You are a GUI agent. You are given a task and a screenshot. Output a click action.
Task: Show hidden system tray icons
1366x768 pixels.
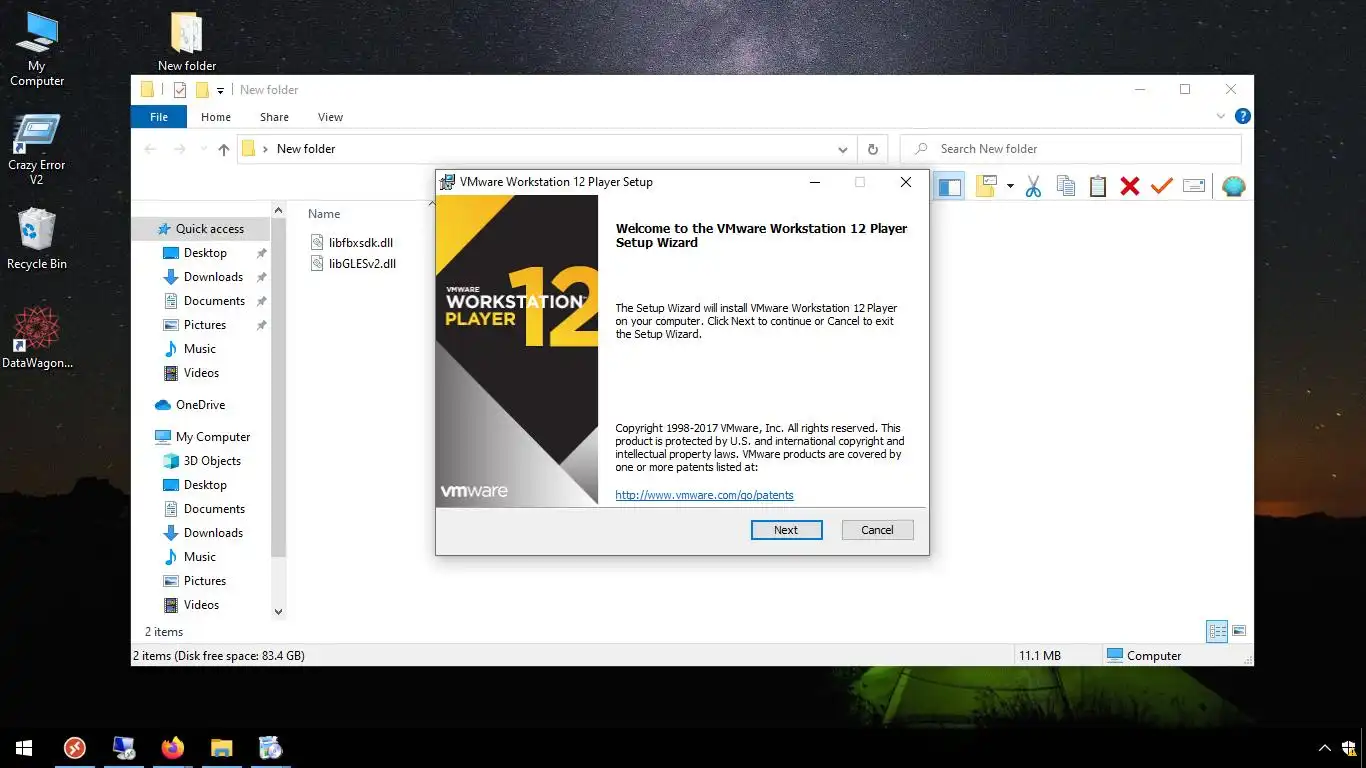pyautogui.click(x=1325, y=748)
